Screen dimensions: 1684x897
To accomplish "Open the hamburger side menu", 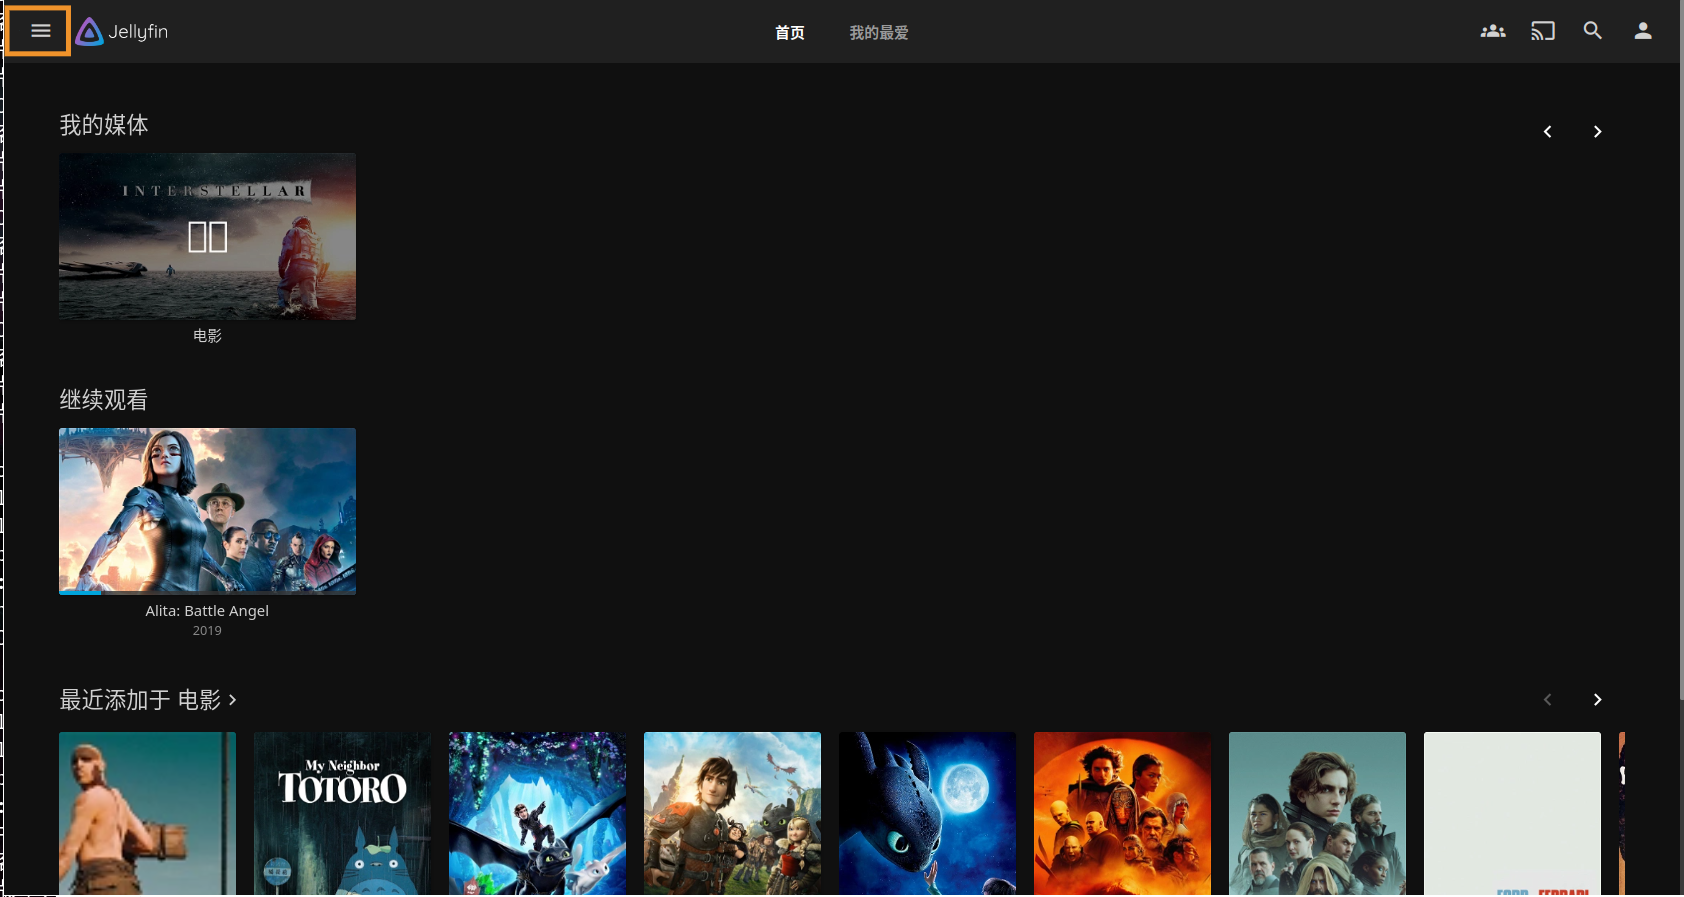I will tap(40, 31).
